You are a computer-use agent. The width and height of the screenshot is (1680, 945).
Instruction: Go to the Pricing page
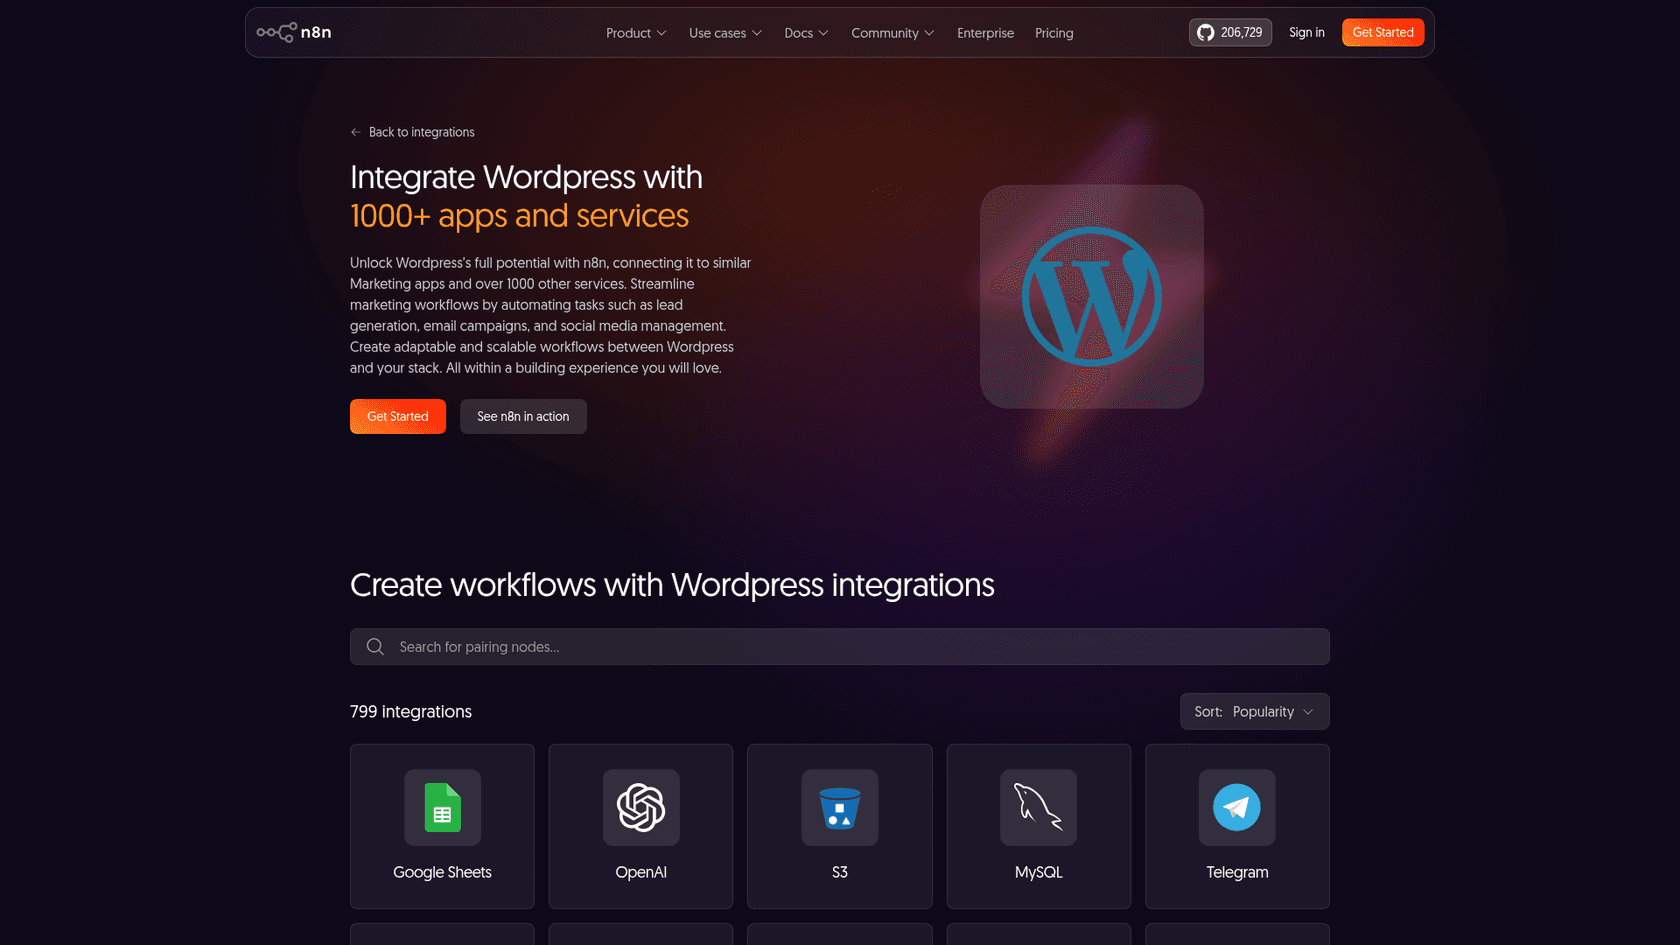pyautogui.click(x=1054, y=33)
